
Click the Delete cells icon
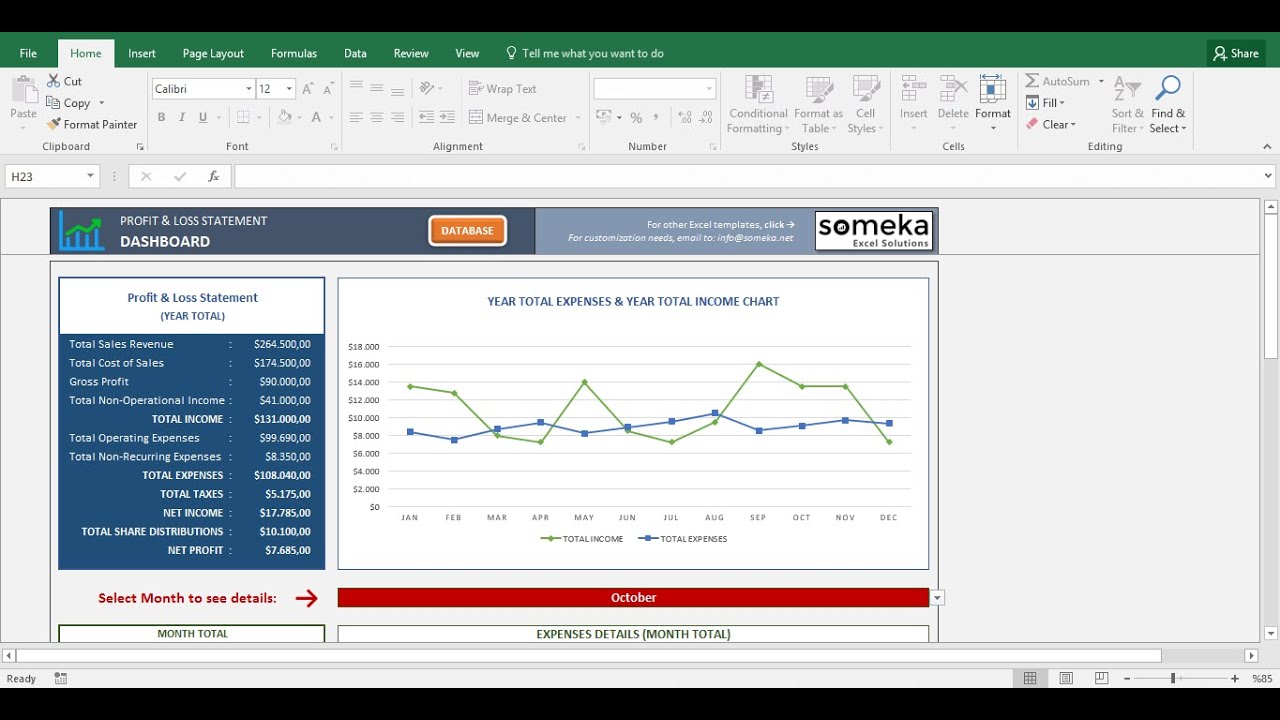(x=953, y=89)
